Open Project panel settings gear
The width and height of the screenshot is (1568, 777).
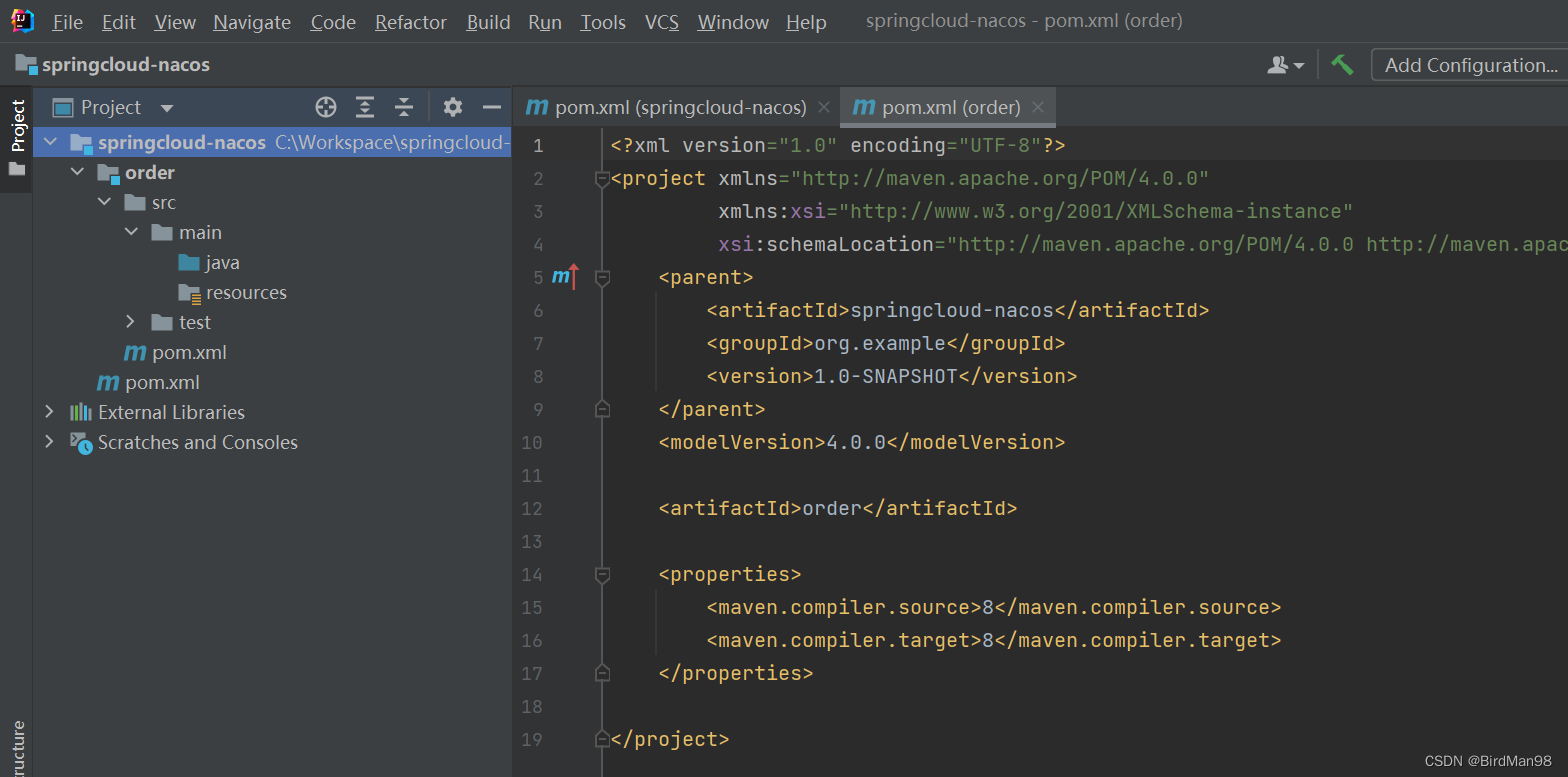tap(453, 107)
